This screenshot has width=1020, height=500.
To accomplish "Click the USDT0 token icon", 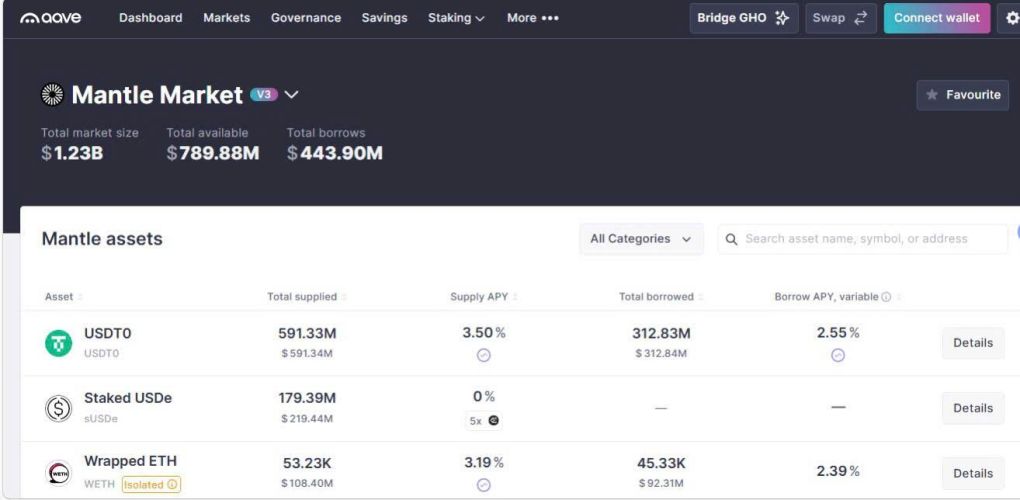I will click(x=59, y=343).
